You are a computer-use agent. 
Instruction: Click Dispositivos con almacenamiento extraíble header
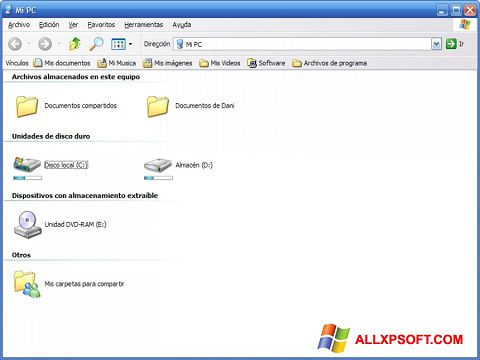pyautogui.click(x=85, y=195)
